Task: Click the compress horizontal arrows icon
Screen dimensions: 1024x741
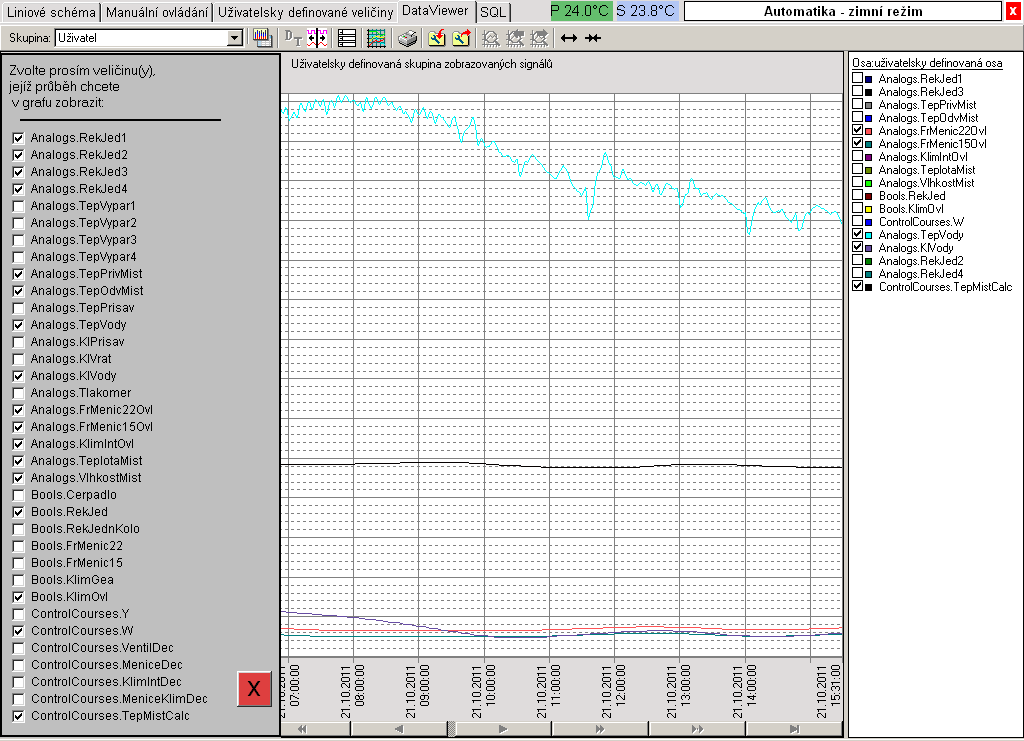Action: pos(593,38)
